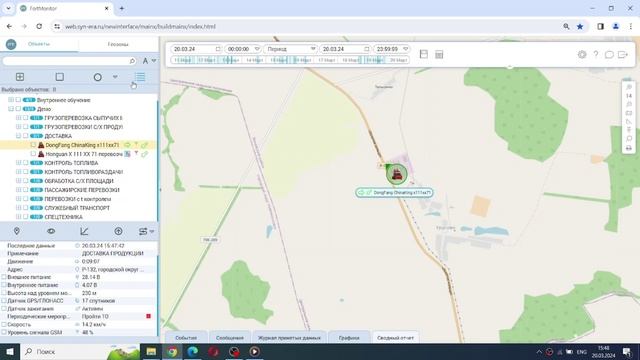Open the chat messages bubble icon
The image size is (640, 360).
[609, 54]
